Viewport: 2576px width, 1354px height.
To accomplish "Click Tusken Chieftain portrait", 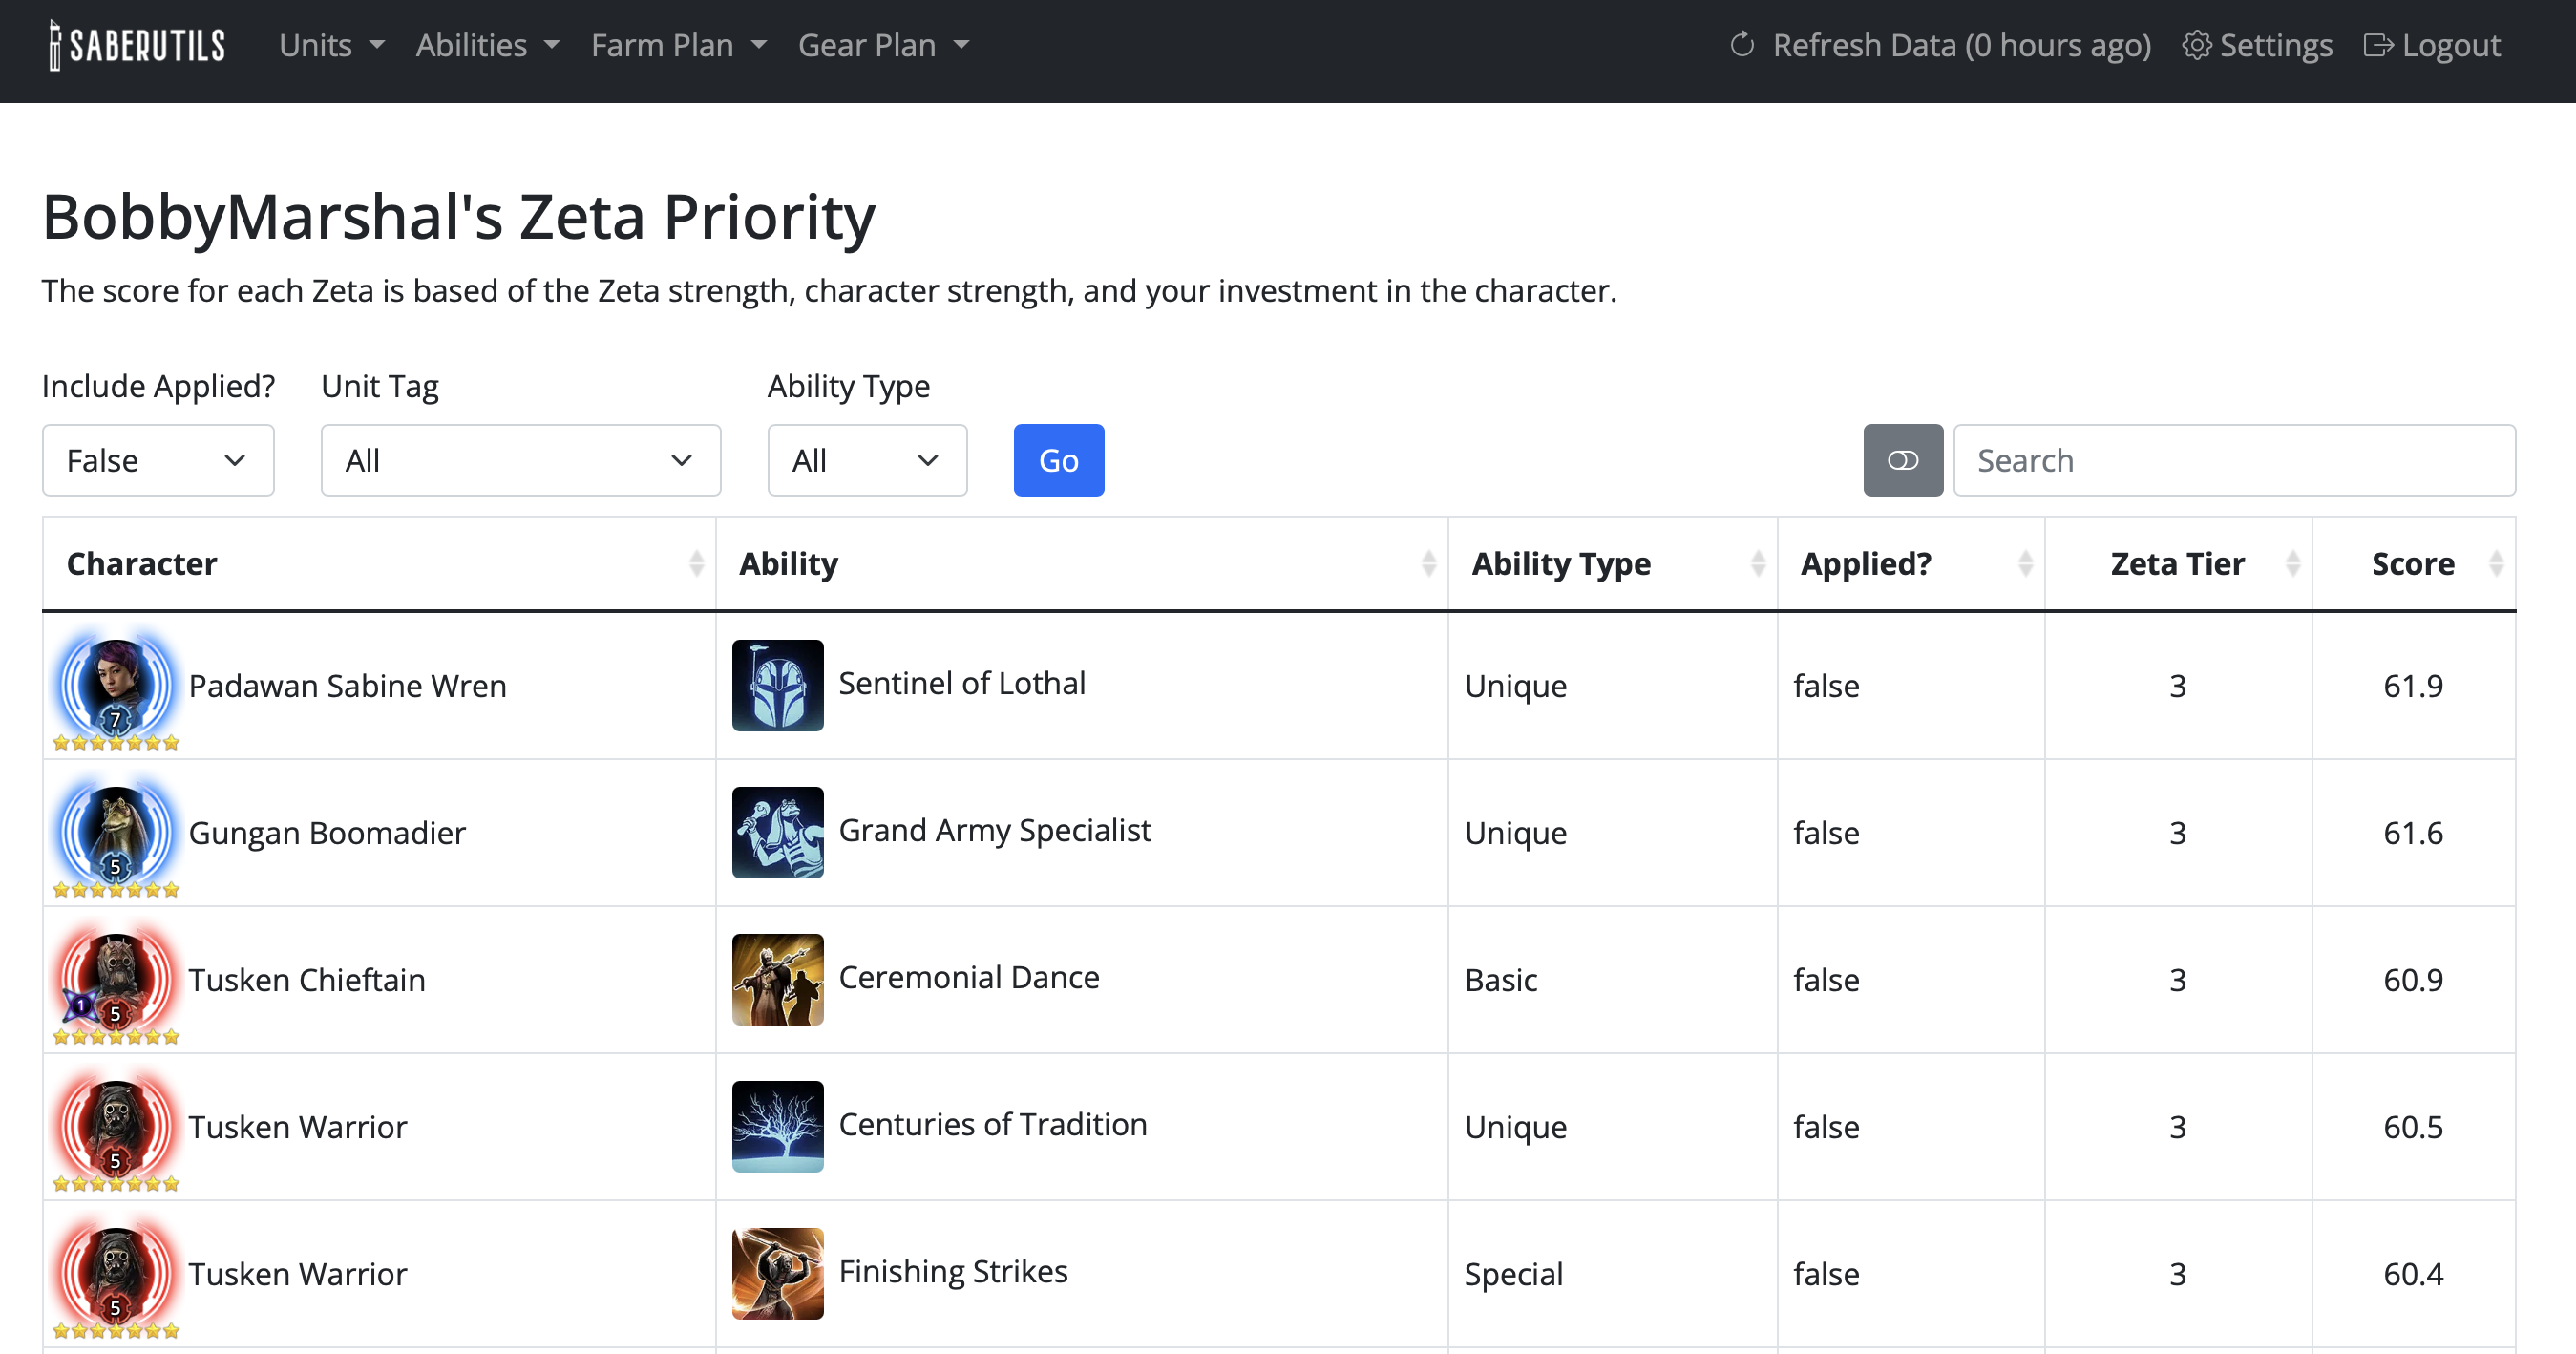I will pos(116,983).
